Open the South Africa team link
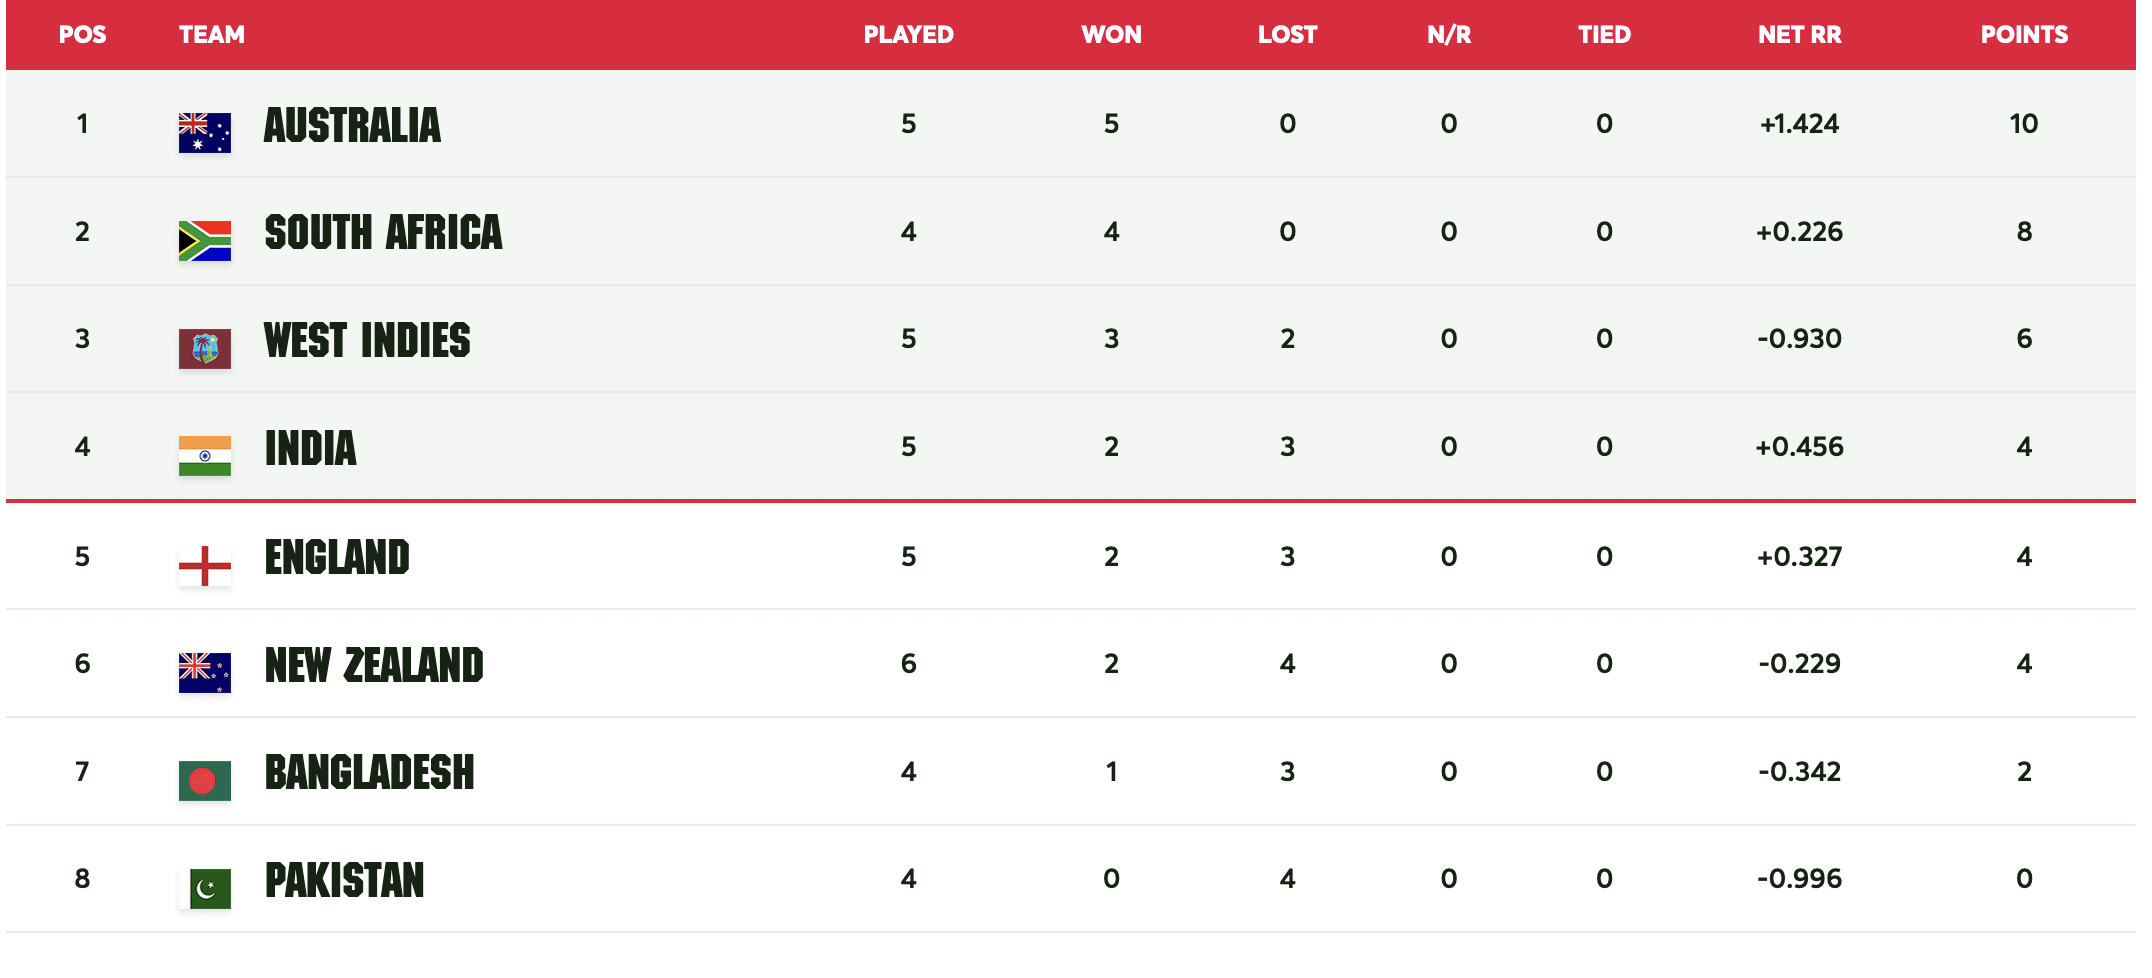Viewport: 2152px width, 978px height. point(383,232)
